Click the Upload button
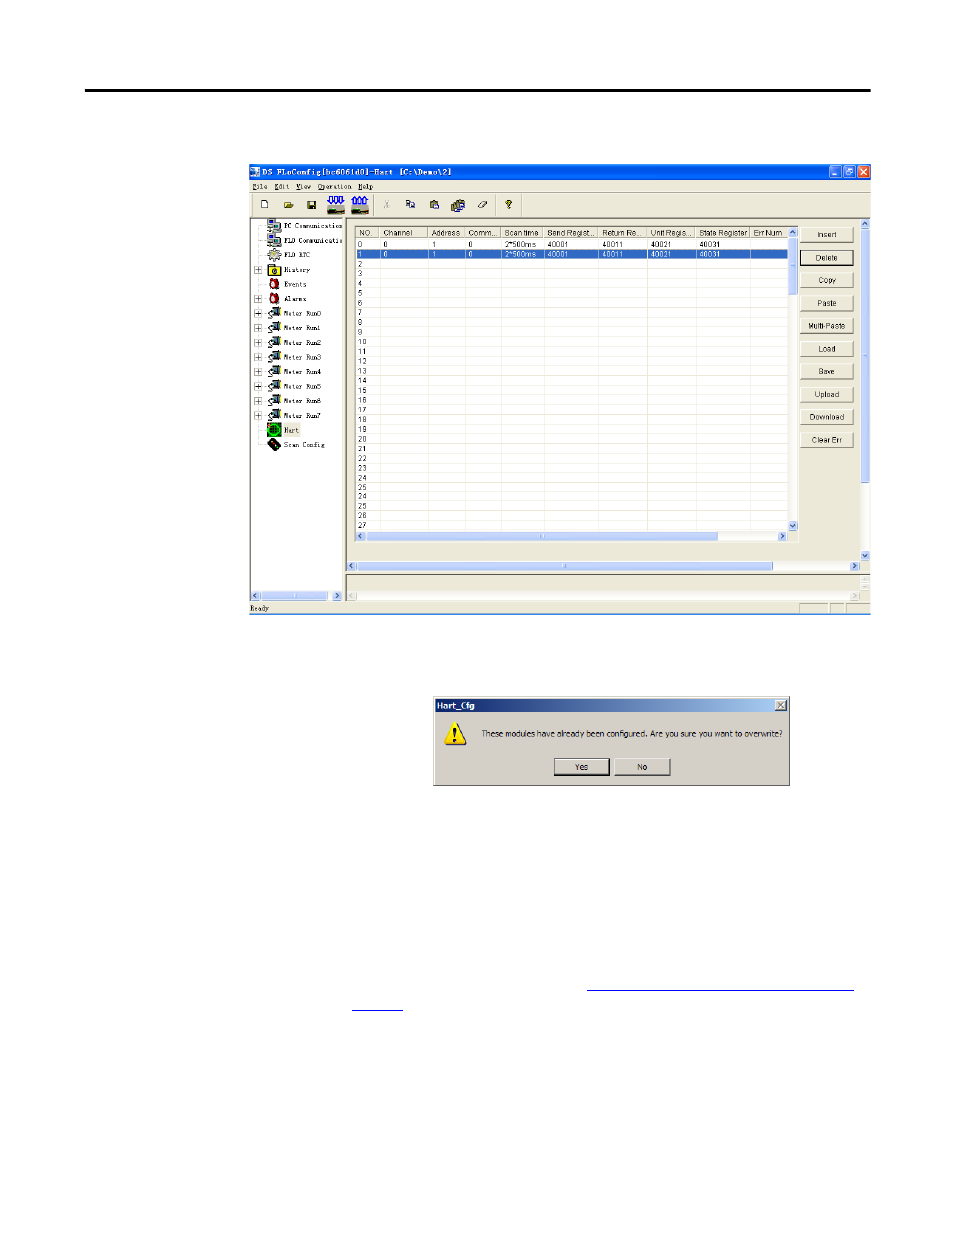Image resolution: width=954 pixels, height=1235 pixels. [x=827, y=394]
